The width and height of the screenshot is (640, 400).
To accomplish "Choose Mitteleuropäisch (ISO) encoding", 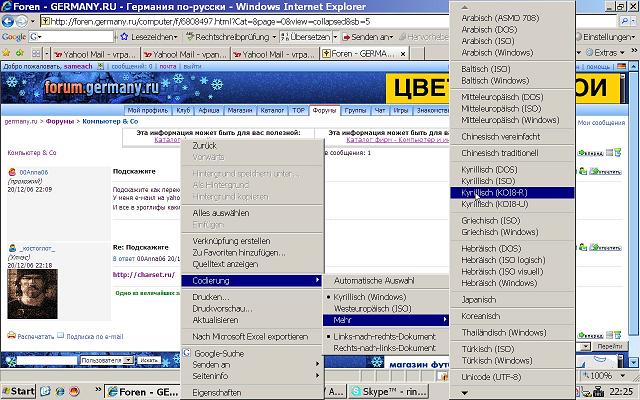I will click(512, 109).
